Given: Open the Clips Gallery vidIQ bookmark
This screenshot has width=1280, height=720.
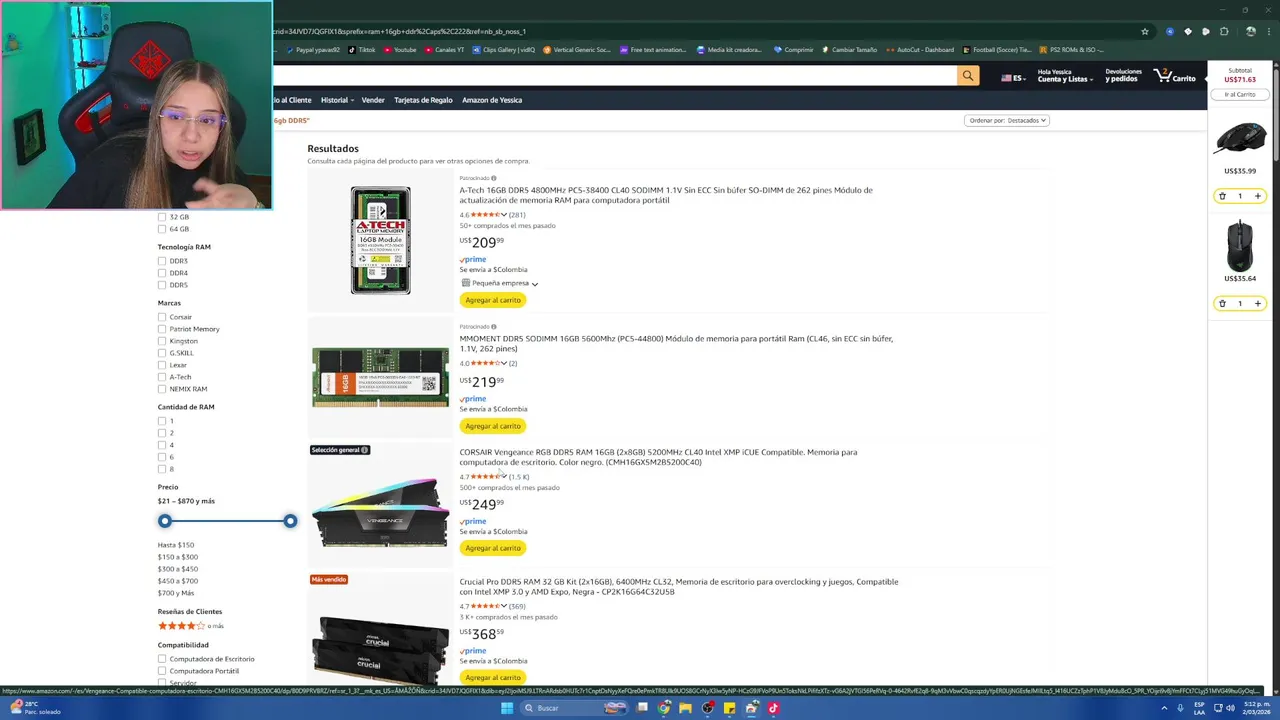Looking at the screenshot, I should click(504, 49).
